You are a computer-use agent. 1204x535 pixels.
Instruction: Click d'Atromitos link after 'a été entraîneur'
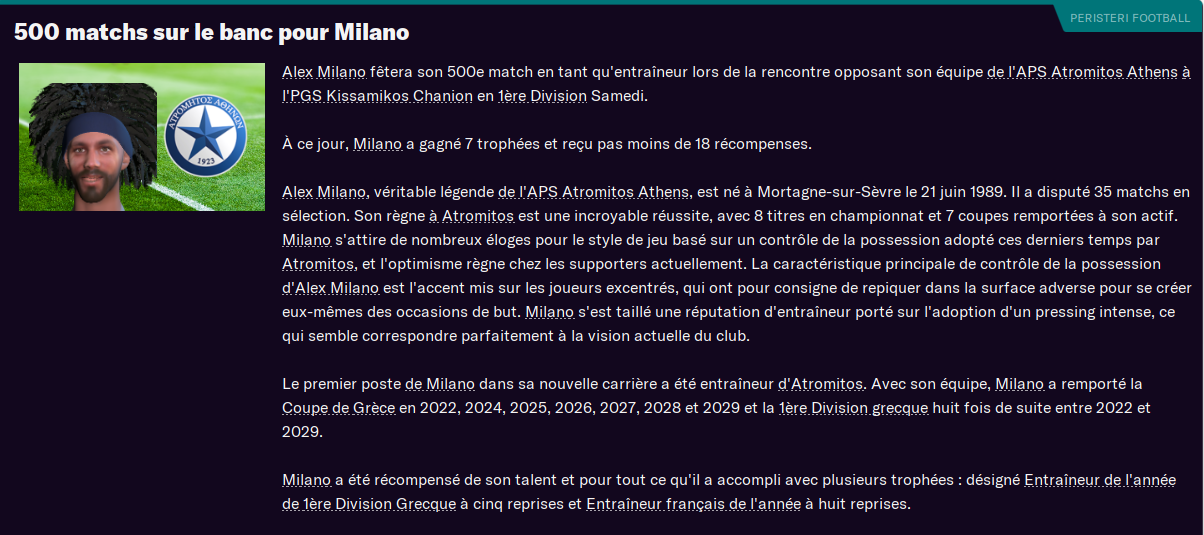(820, 384)
